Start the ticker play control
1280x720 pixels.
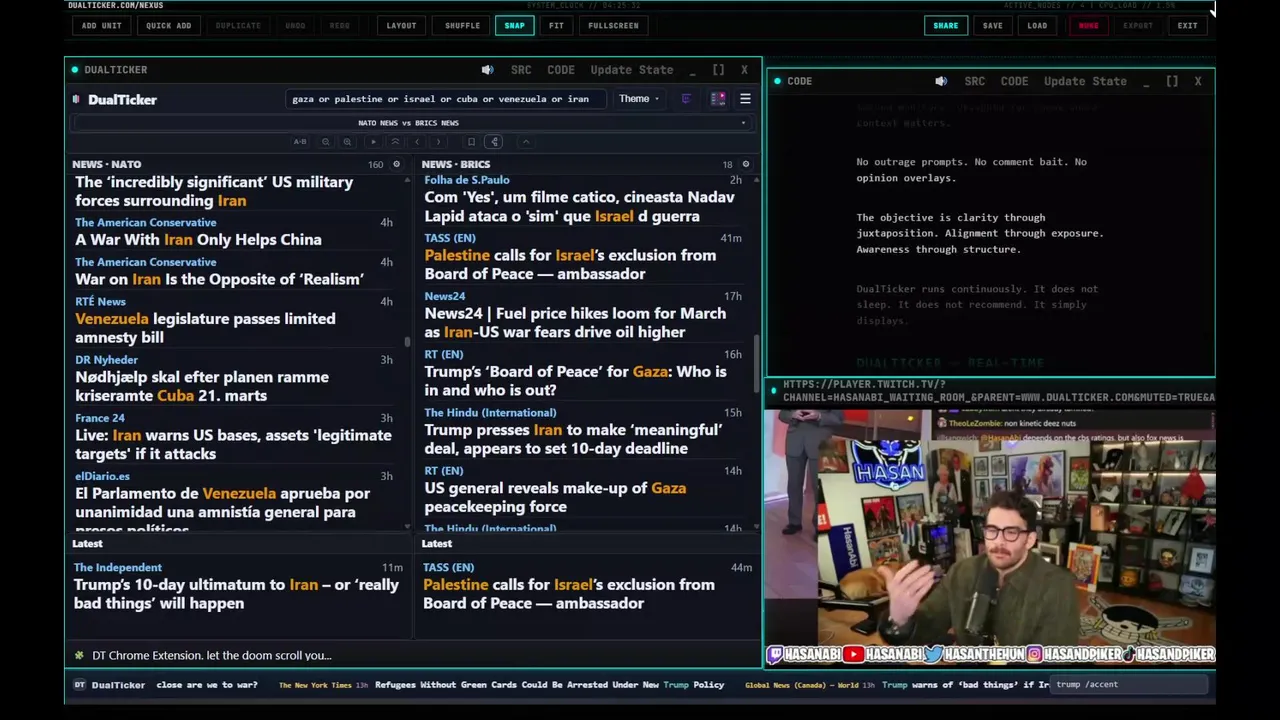[373, 142]
